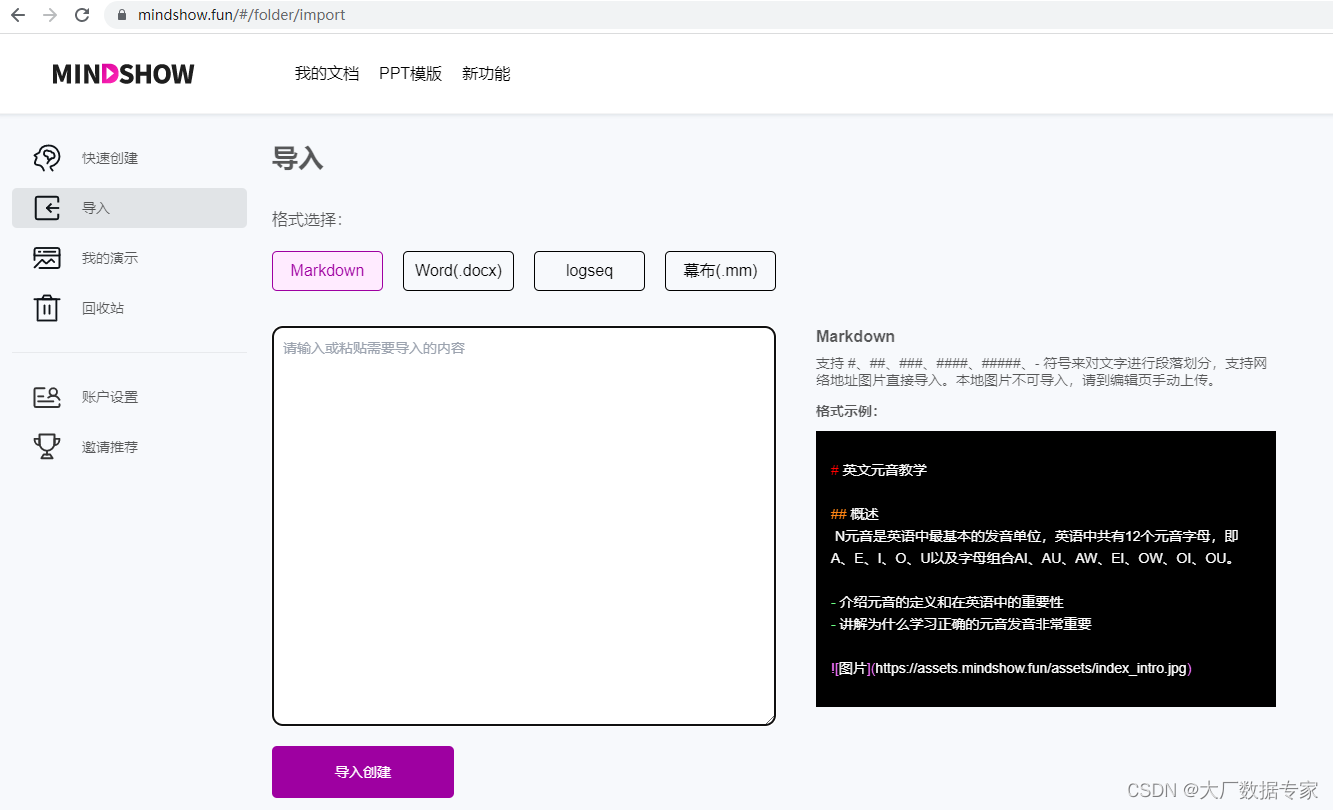Click the 邀请推荐 trophy icon
Image resolution: width=1333 pixels, height=810 pixels.
[x=47, y=446]
